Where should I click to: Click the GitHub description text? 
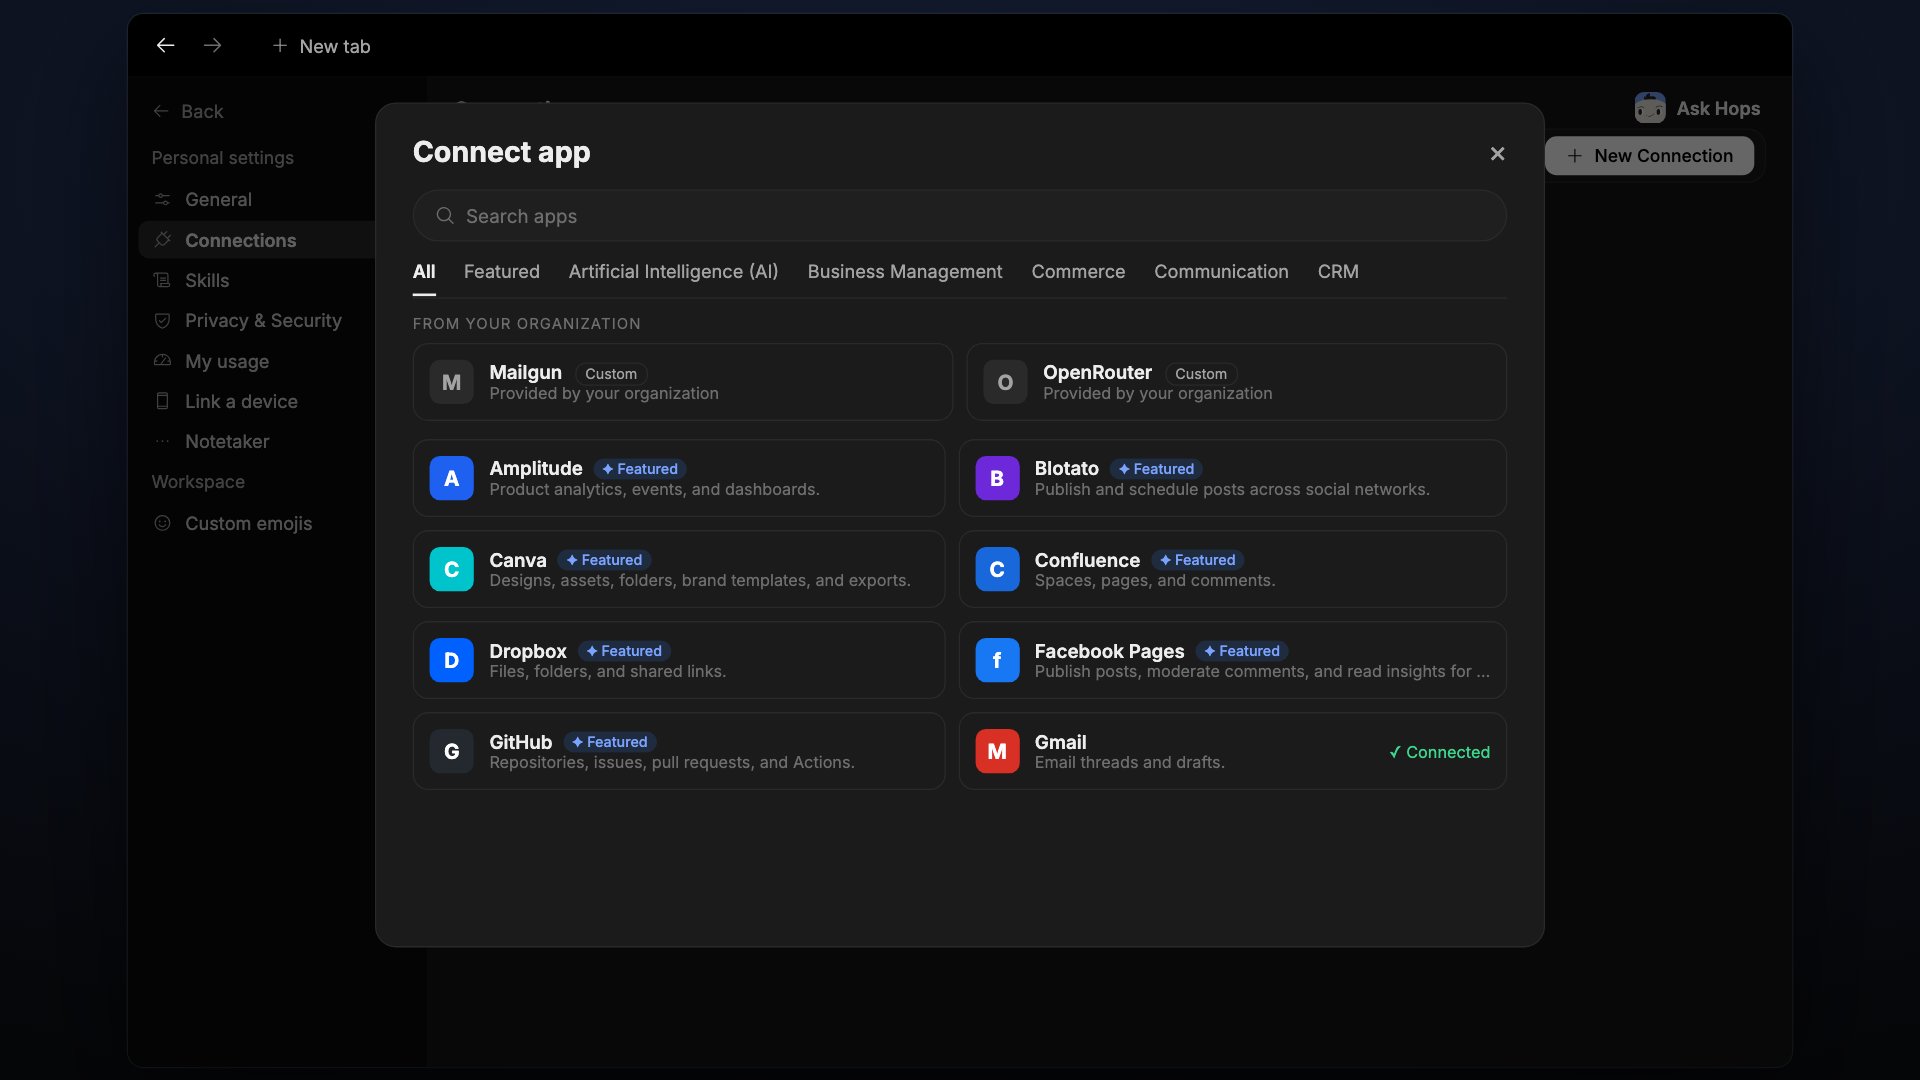(672, 762)
